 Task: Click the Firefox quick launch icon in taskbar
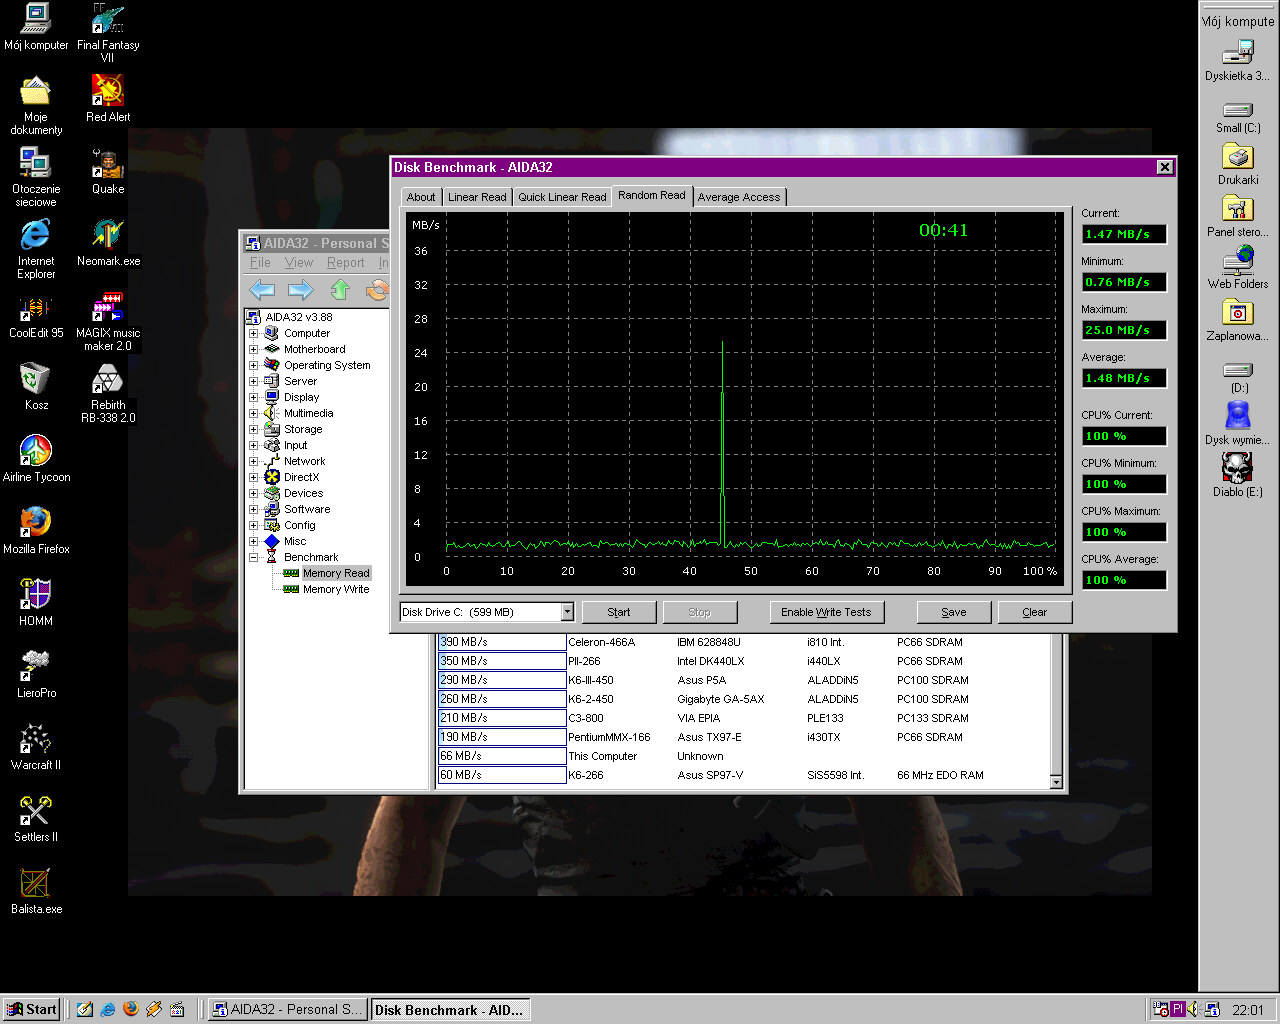[x=131, y=1010]
